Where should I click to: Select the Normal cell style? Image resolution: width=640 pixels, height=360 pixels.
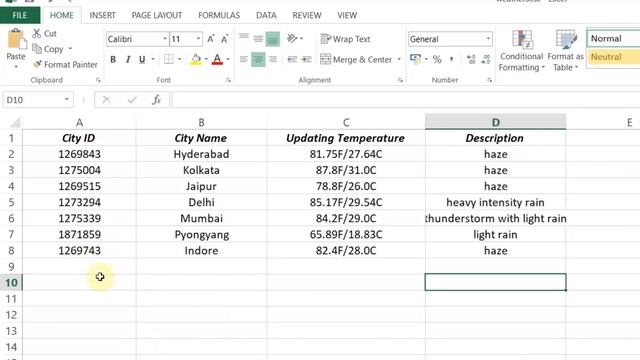(x=613, y=39)
